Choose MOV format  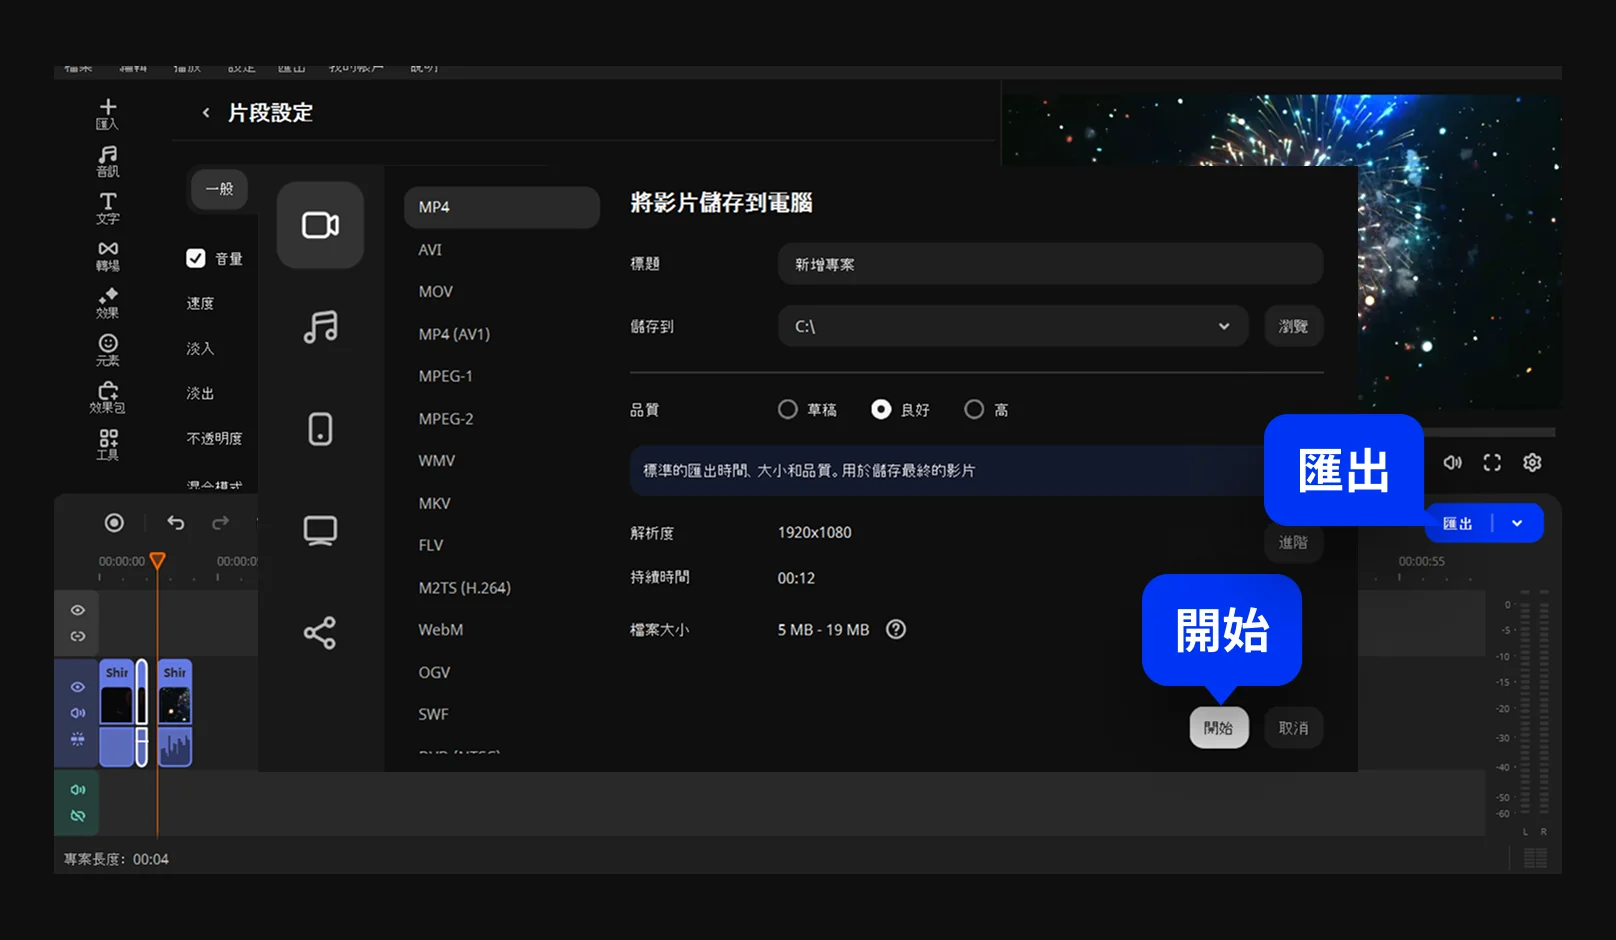point(436,292)
